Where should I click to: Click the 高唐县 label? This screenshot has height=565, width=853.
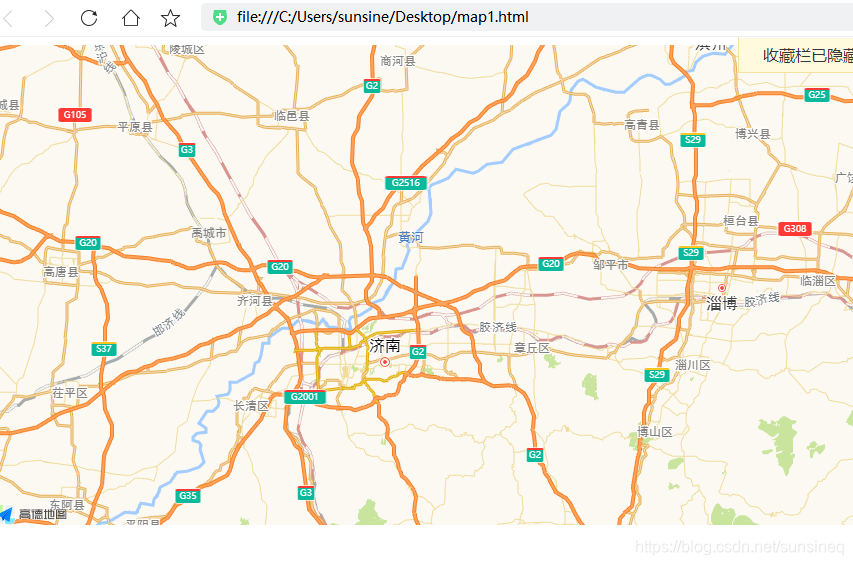(61, 272)
